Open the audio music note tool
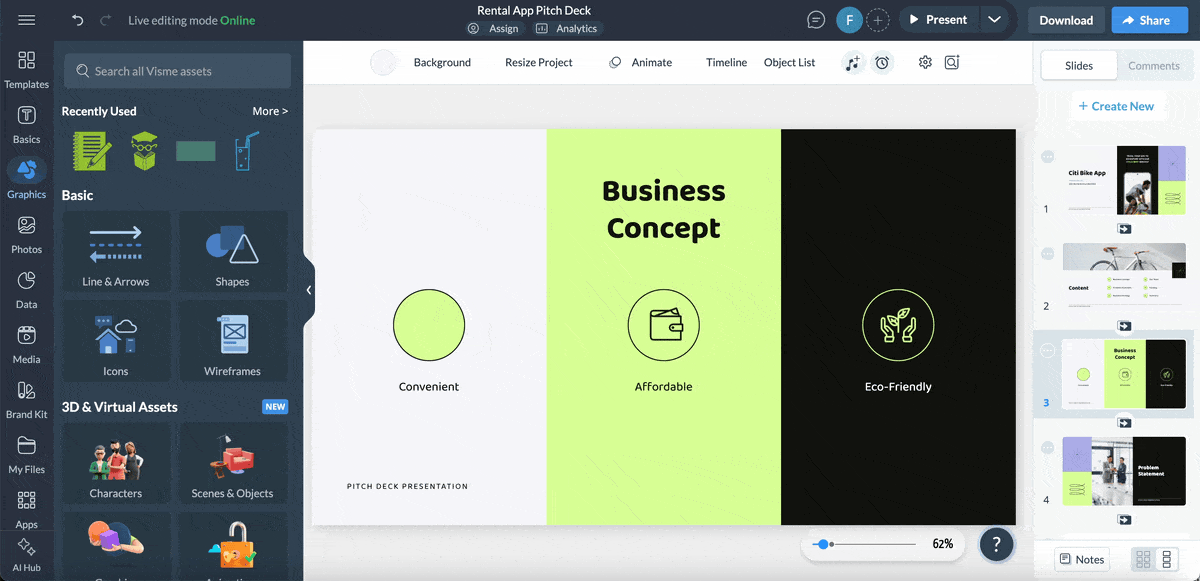The image size is (1200, 581). 852,62
